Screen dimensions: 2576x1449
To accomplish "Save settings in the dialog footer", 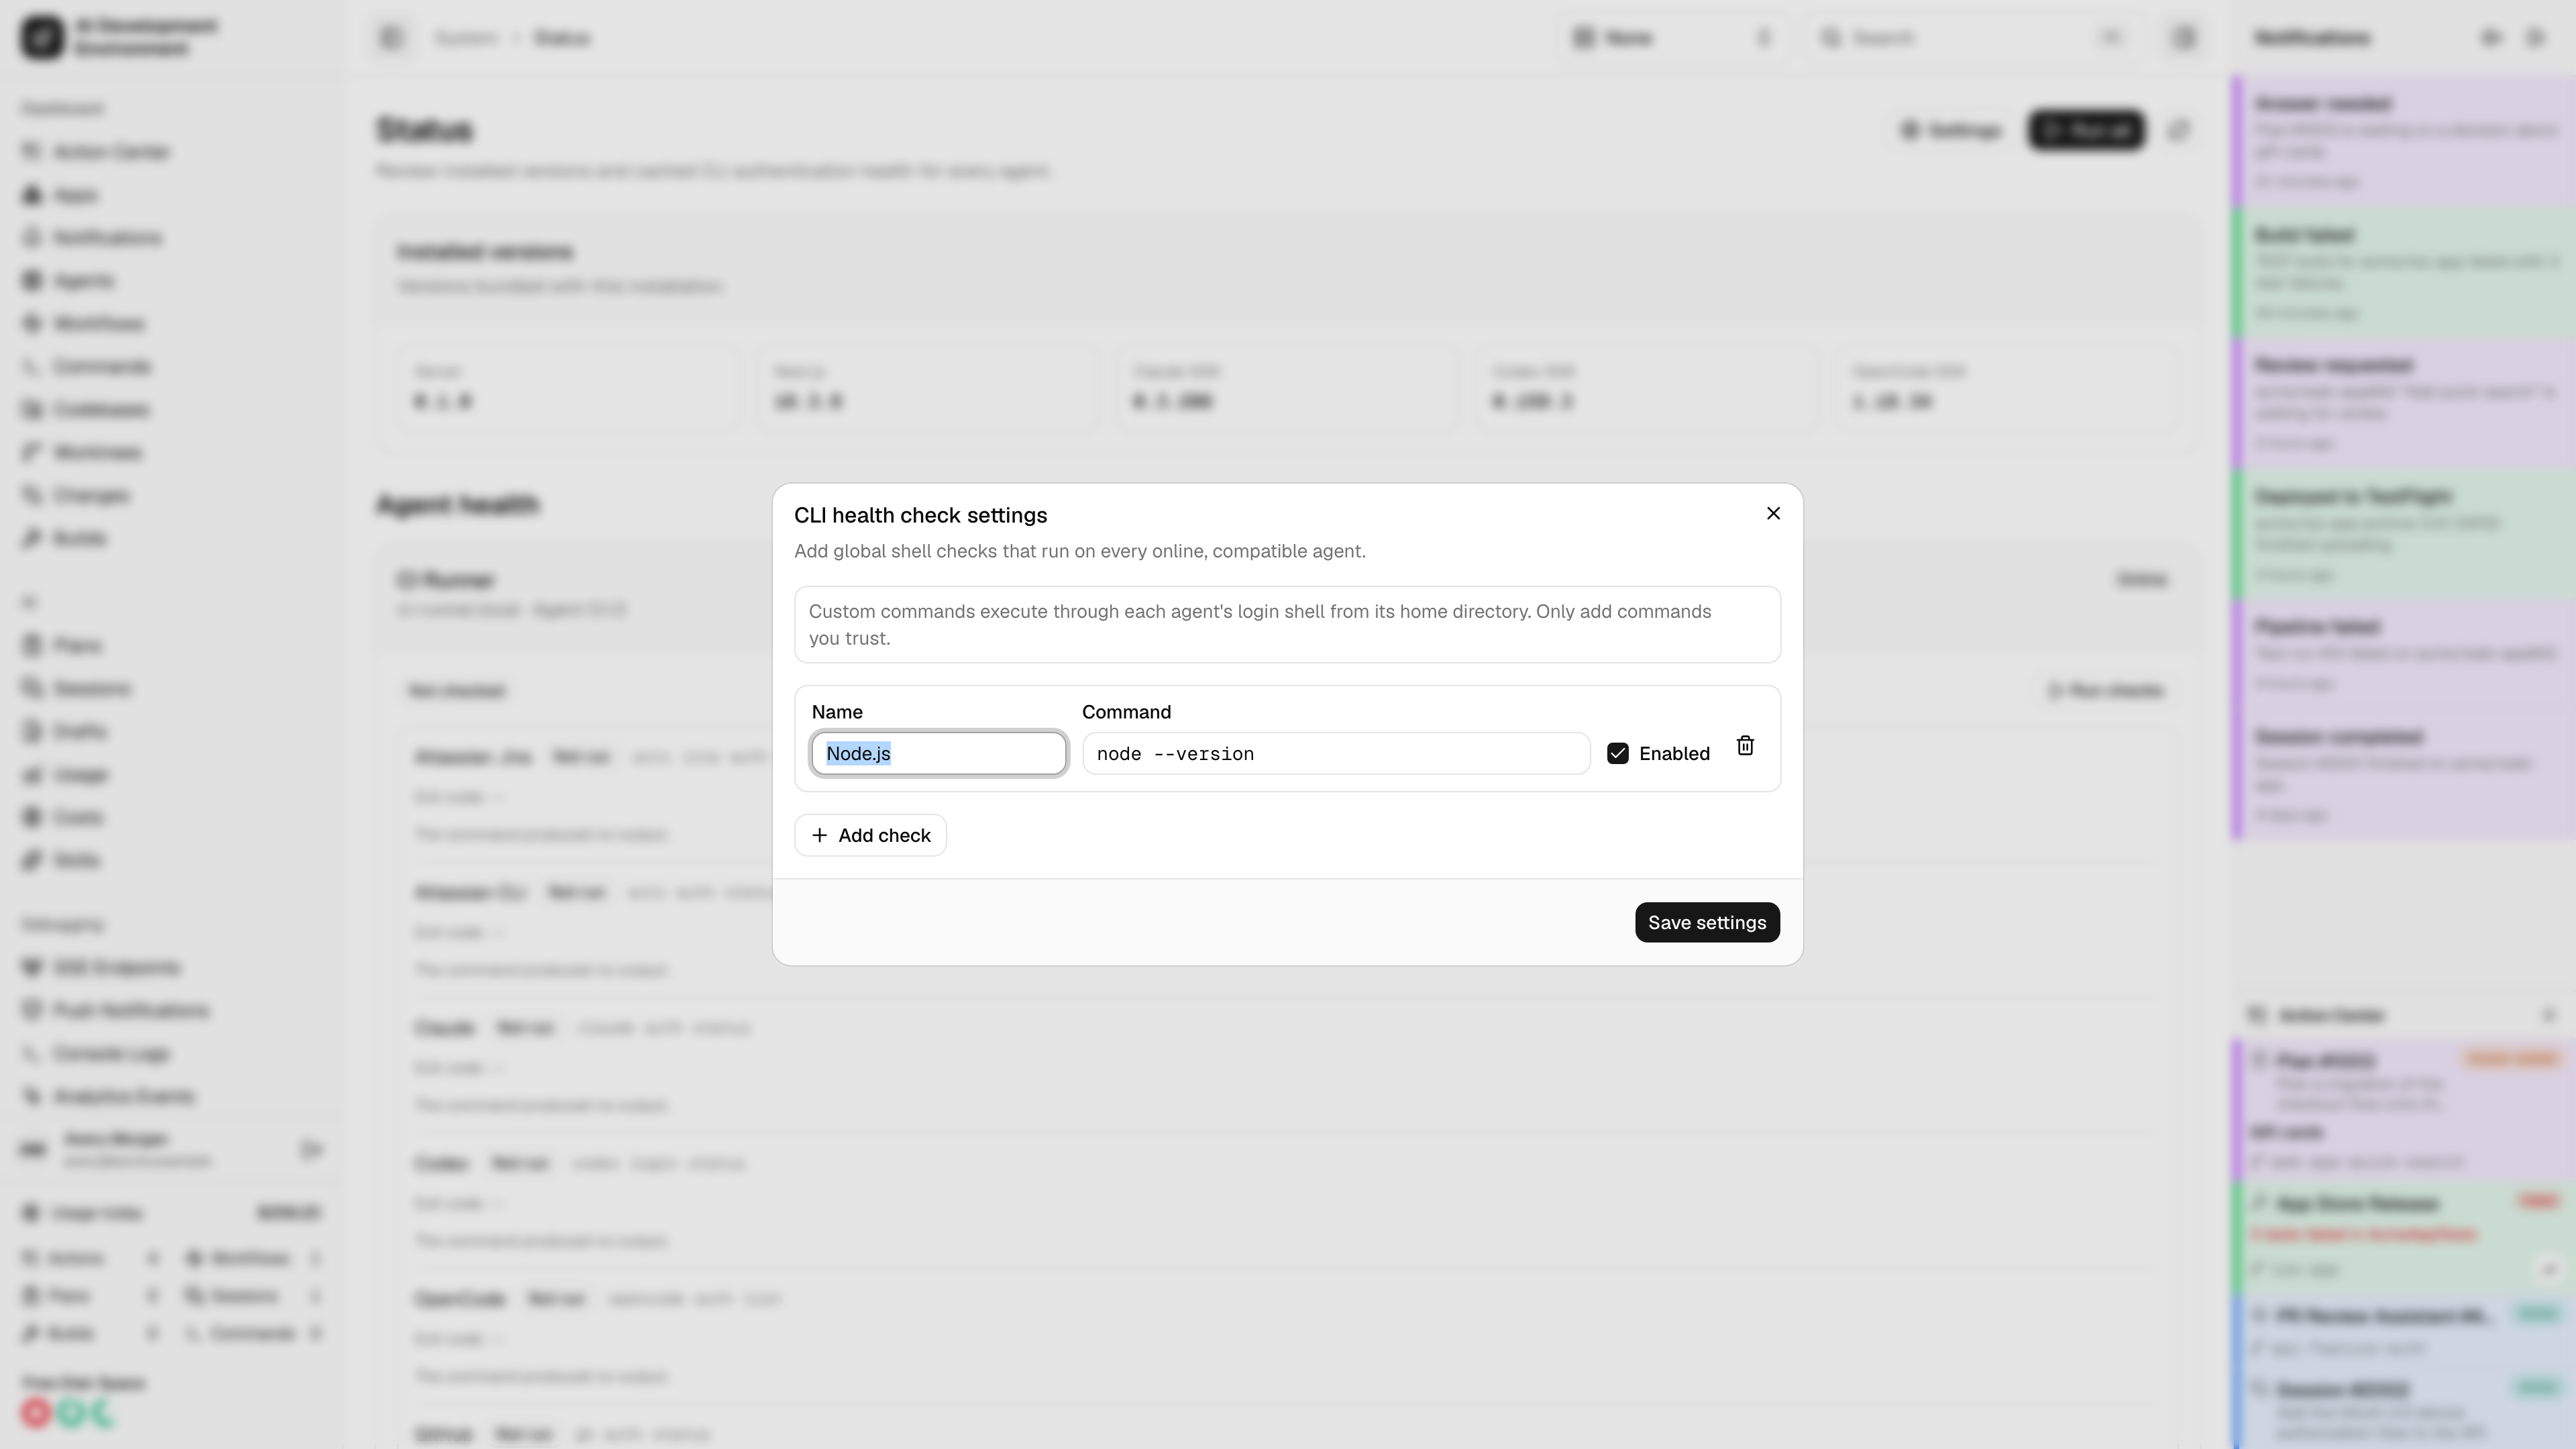I will [1707, 922].
